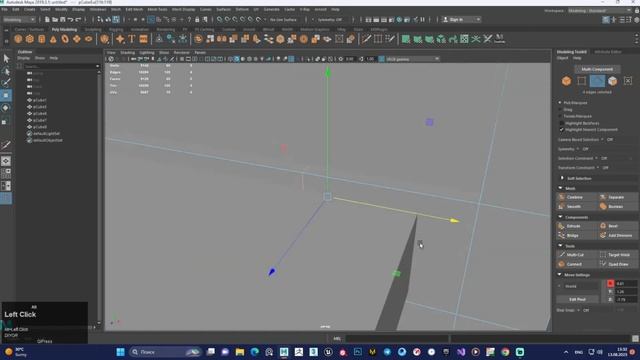This screenshot has height=360, width=640.
Task: Select face mode icon in Modeling Toolkit
Action: [612, 81]
